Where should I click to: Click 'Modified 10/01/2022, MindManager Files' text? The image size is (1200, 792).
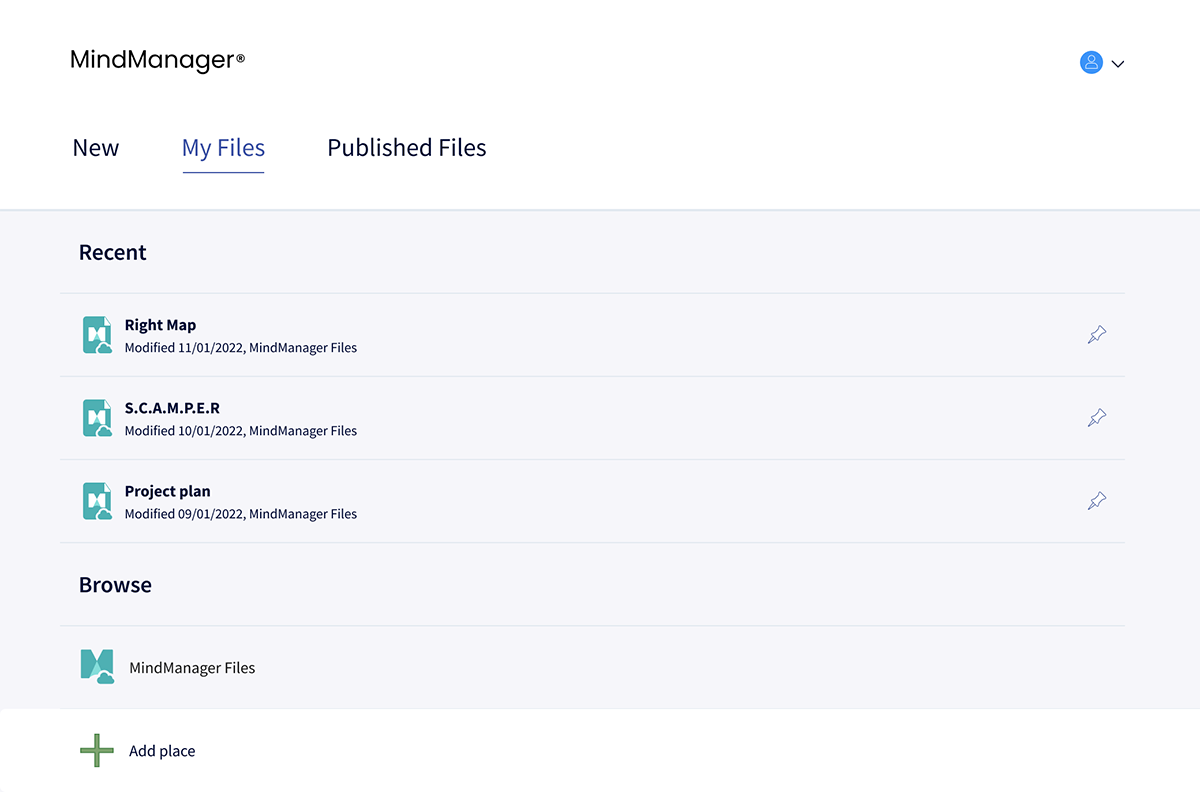(x=241, y=431)
